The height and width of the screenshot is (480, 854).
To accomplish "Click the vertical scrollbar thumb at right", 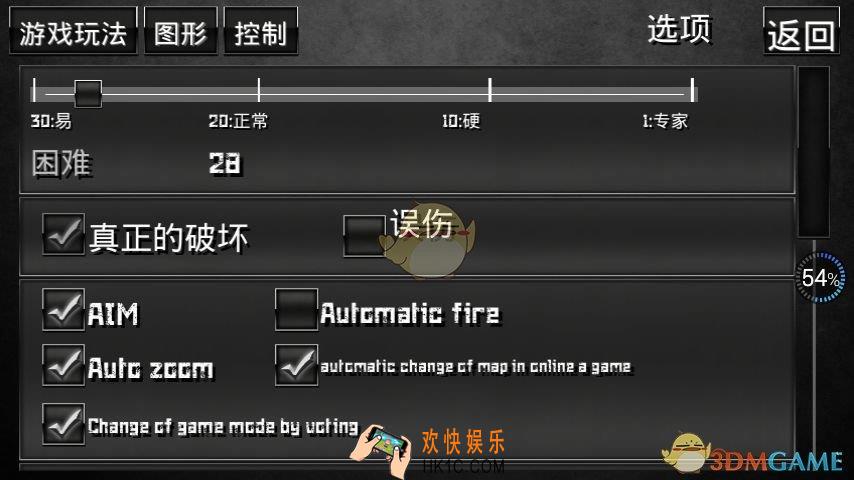I will point(814,153).
